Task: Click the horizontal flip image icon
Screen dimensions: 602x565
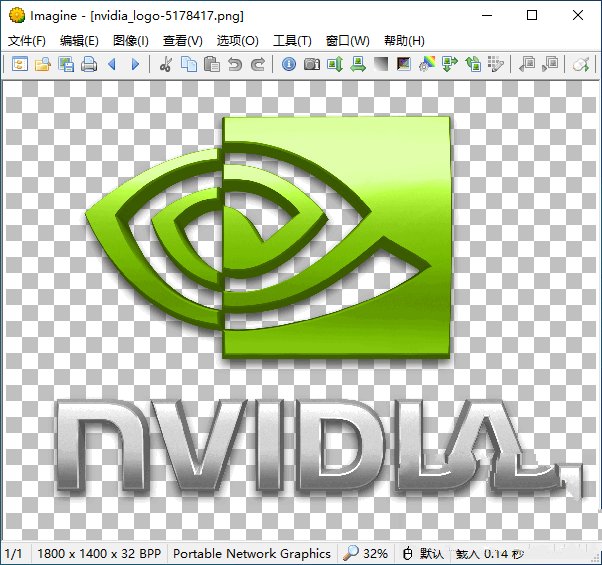Action: (x=358, y=64)
